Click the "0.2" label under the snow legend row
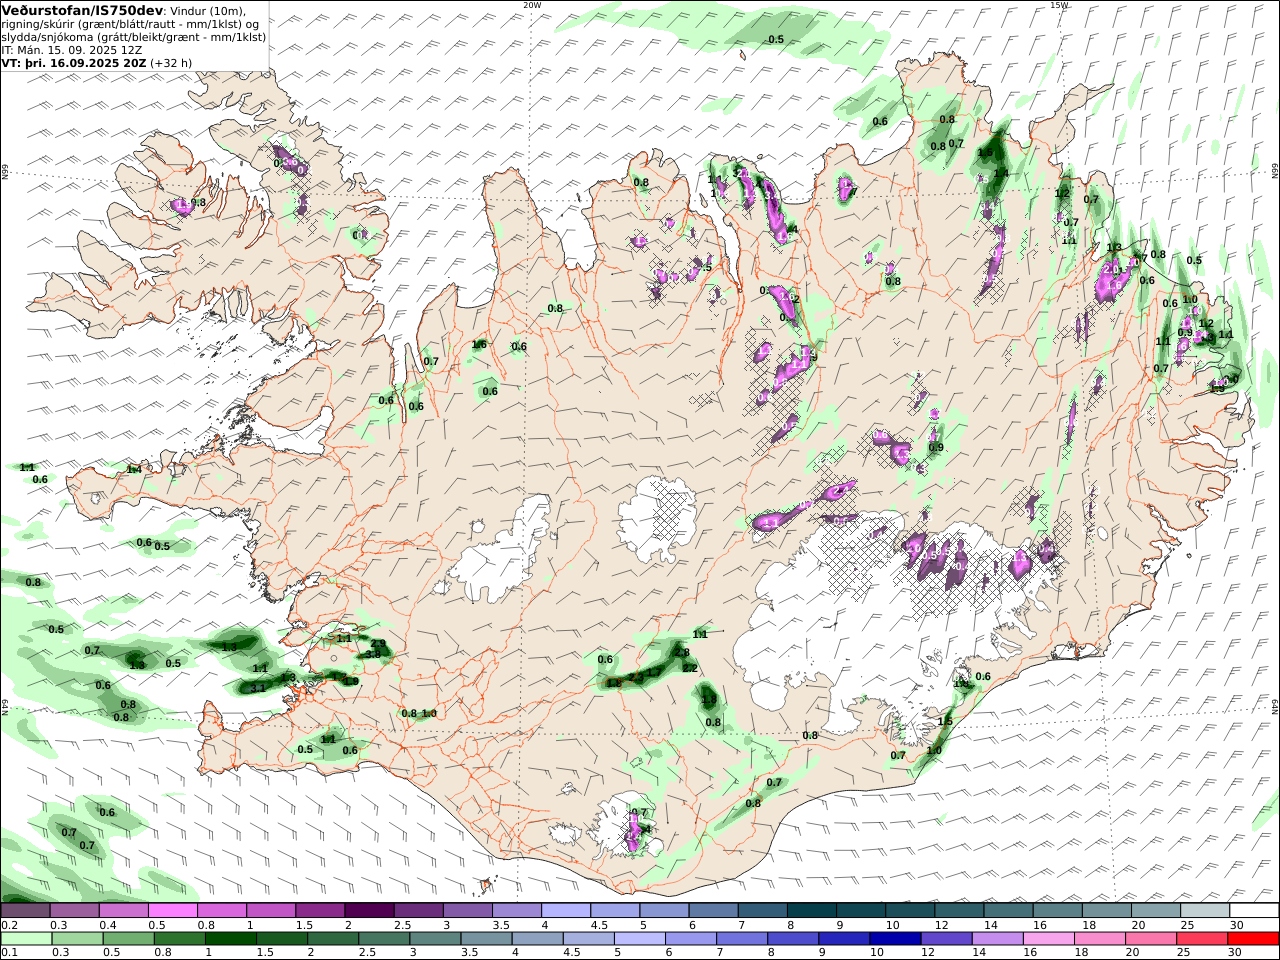 click(x=9, y=925)
